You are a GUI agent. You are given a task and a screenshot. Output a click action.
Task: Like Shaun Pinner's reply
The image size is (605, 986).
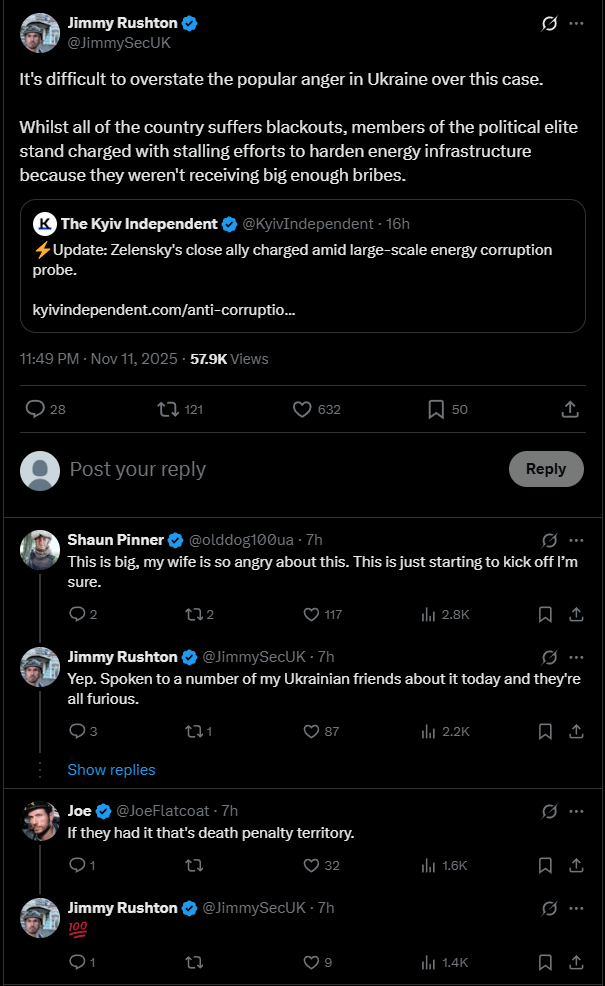coord(311,614)
